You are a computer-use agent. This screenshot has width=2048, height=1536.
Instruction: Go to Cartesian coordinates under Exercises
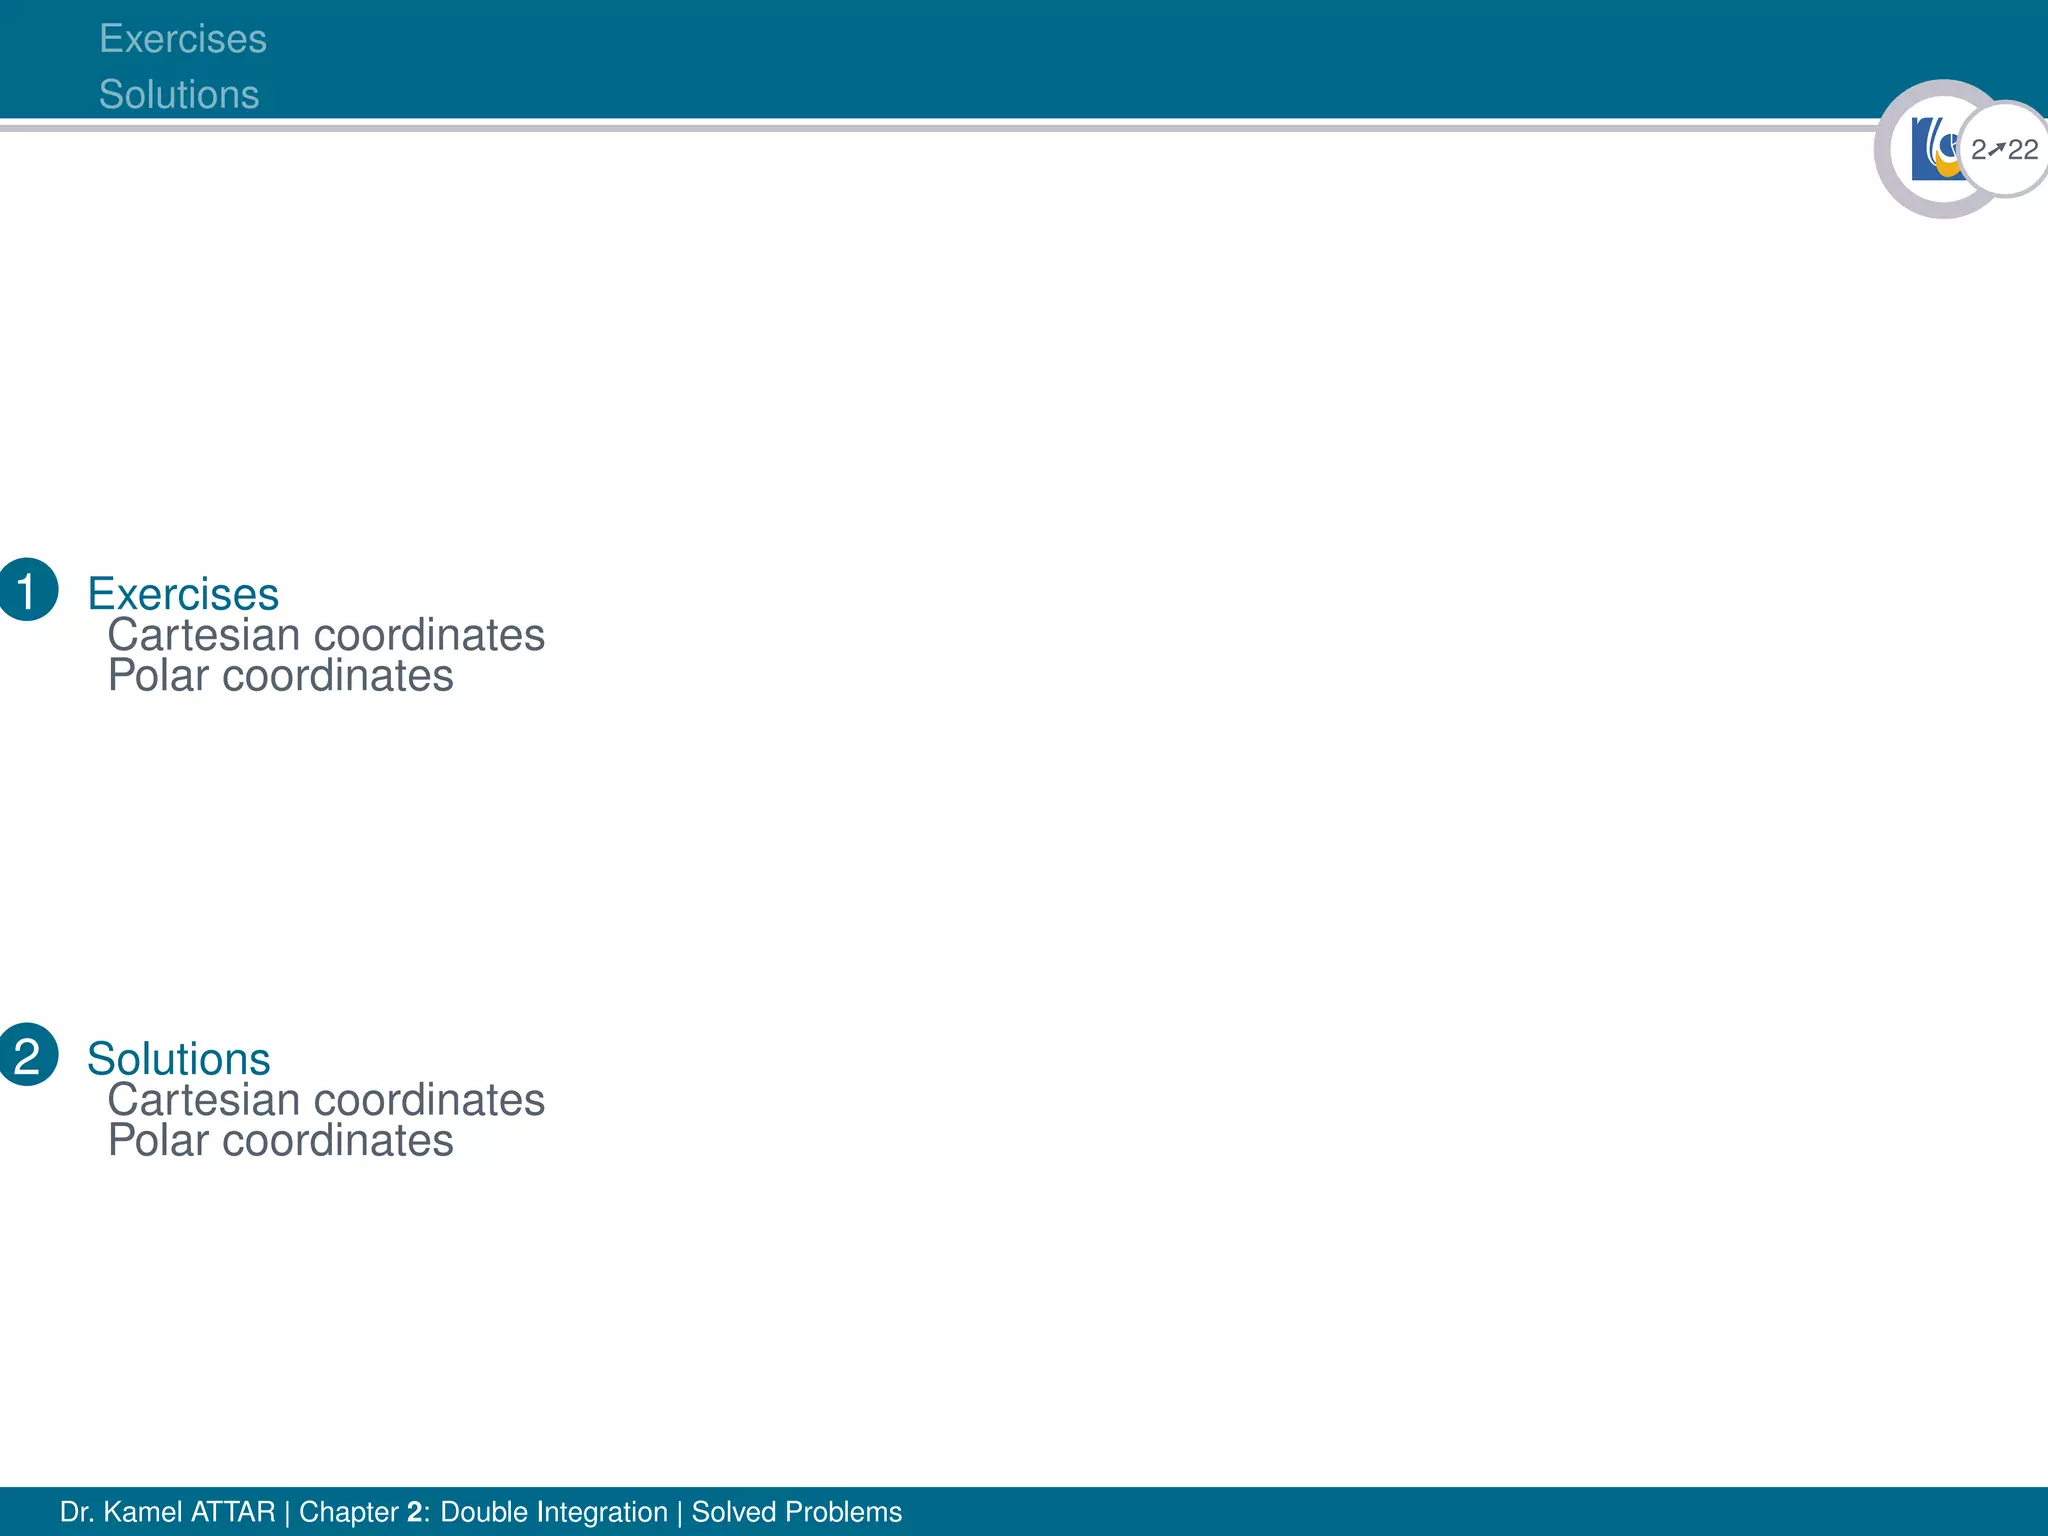pyautogui.click(x=326, y=635)
